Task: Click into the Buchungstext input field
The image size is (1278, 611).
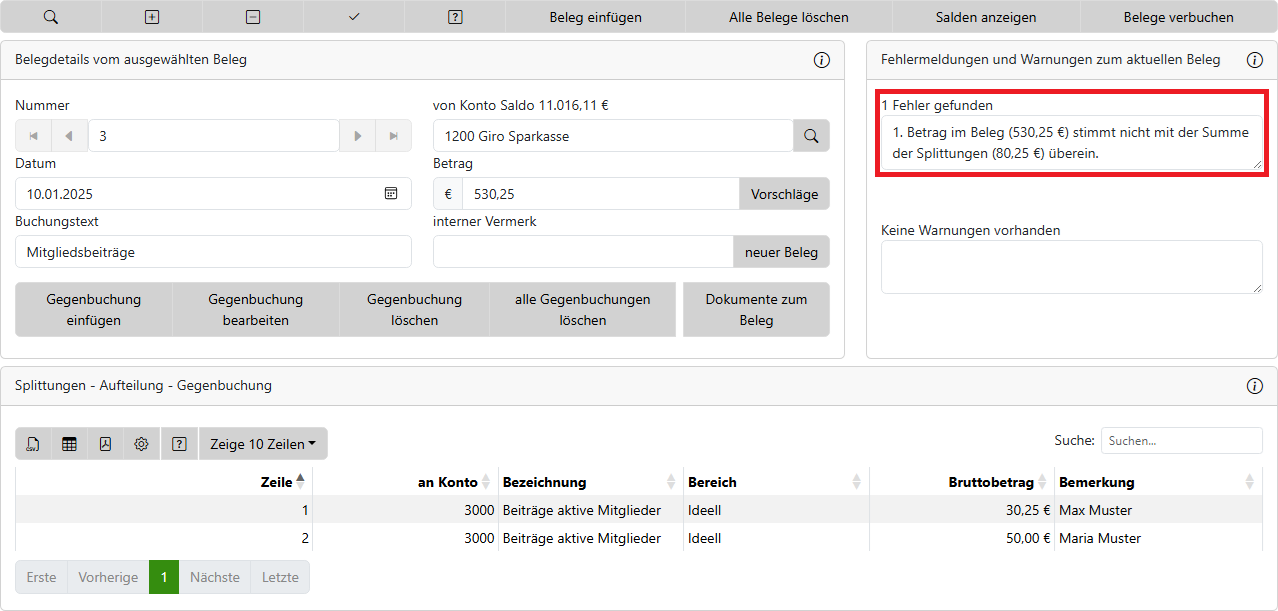Action: 213,252
